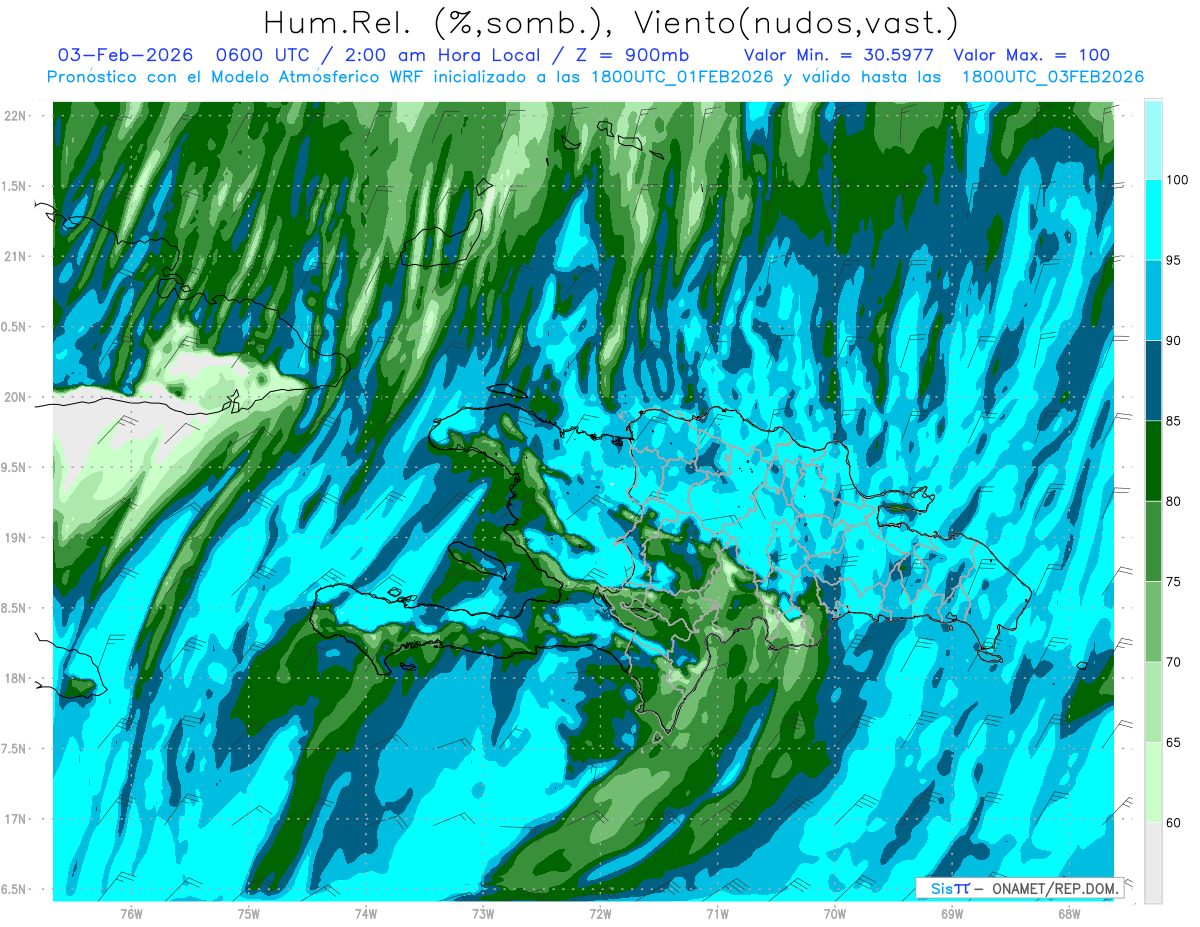Click the '17N' latitude label
Viewport: 1200px width, 927px height.
pyautogui.click(x=17, y=819)
